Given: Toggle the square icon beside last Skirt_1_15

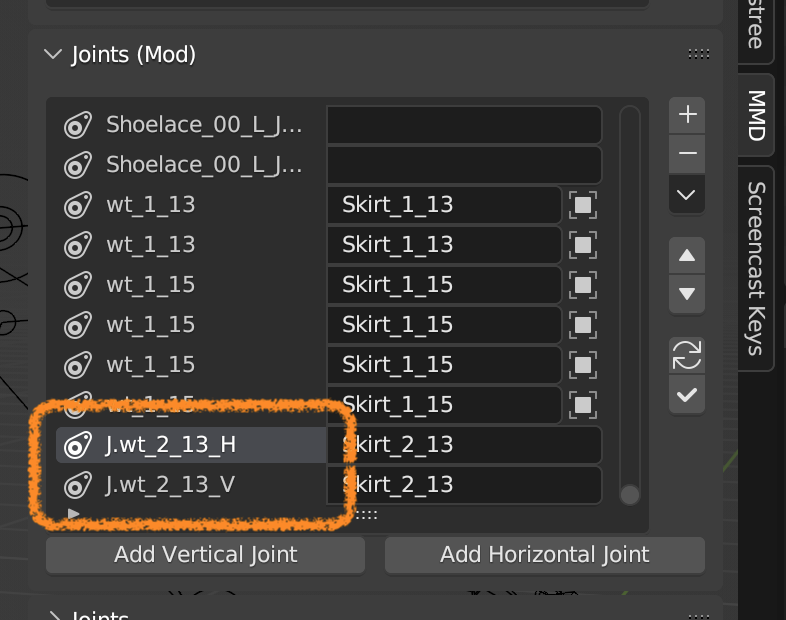Looking at the screenshot, I should click(x=583, y=405).
